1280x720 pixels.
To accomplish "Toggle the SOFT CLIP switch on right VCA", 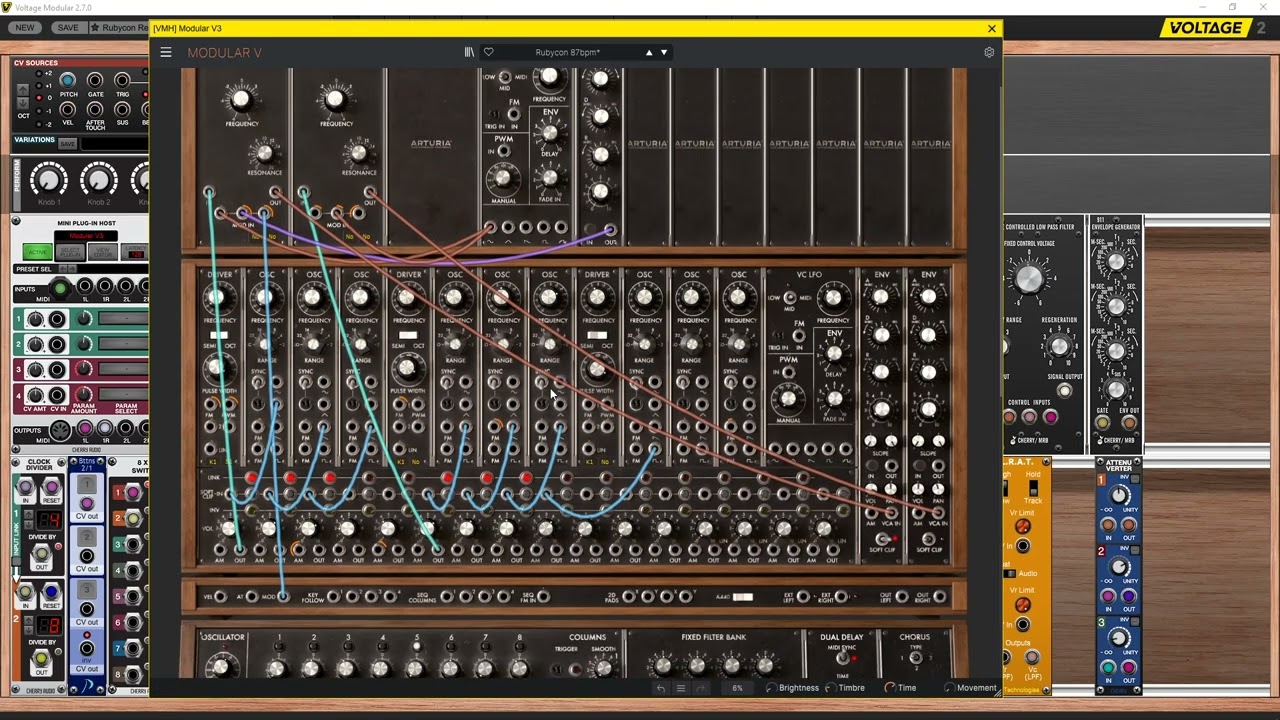I will [x=929, y=539].
